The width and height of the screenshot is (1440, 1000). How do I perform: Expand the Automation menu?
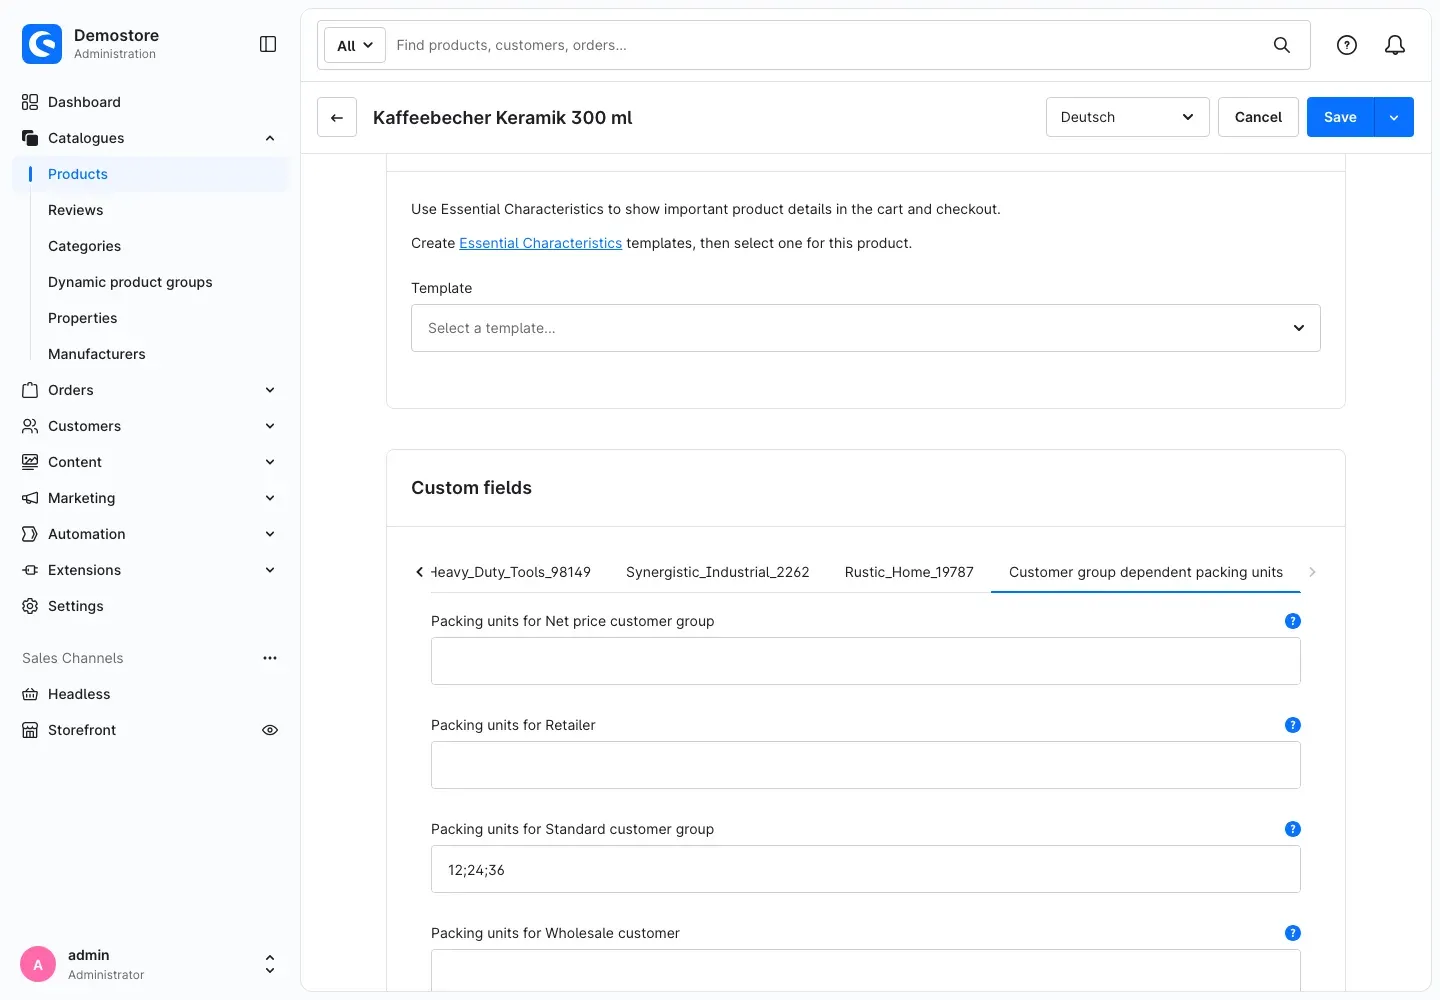[x=270, y=534]
